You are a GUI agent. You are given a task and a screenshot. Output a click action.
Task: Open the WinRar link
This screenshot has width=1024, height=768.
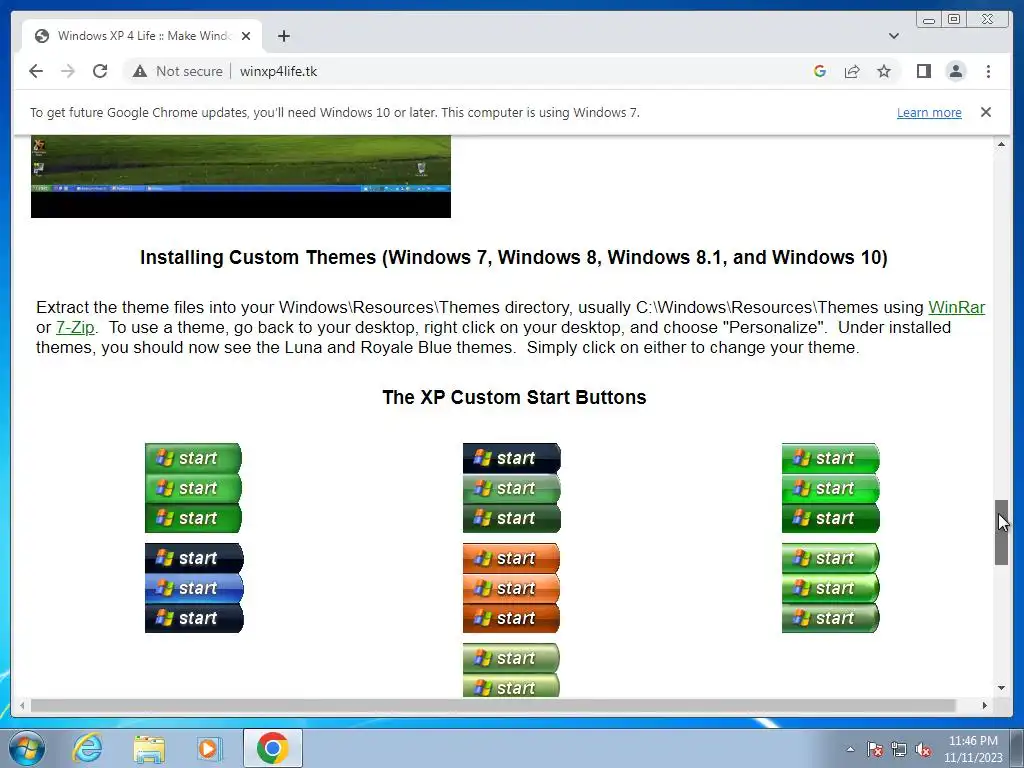tap(956, 308)
